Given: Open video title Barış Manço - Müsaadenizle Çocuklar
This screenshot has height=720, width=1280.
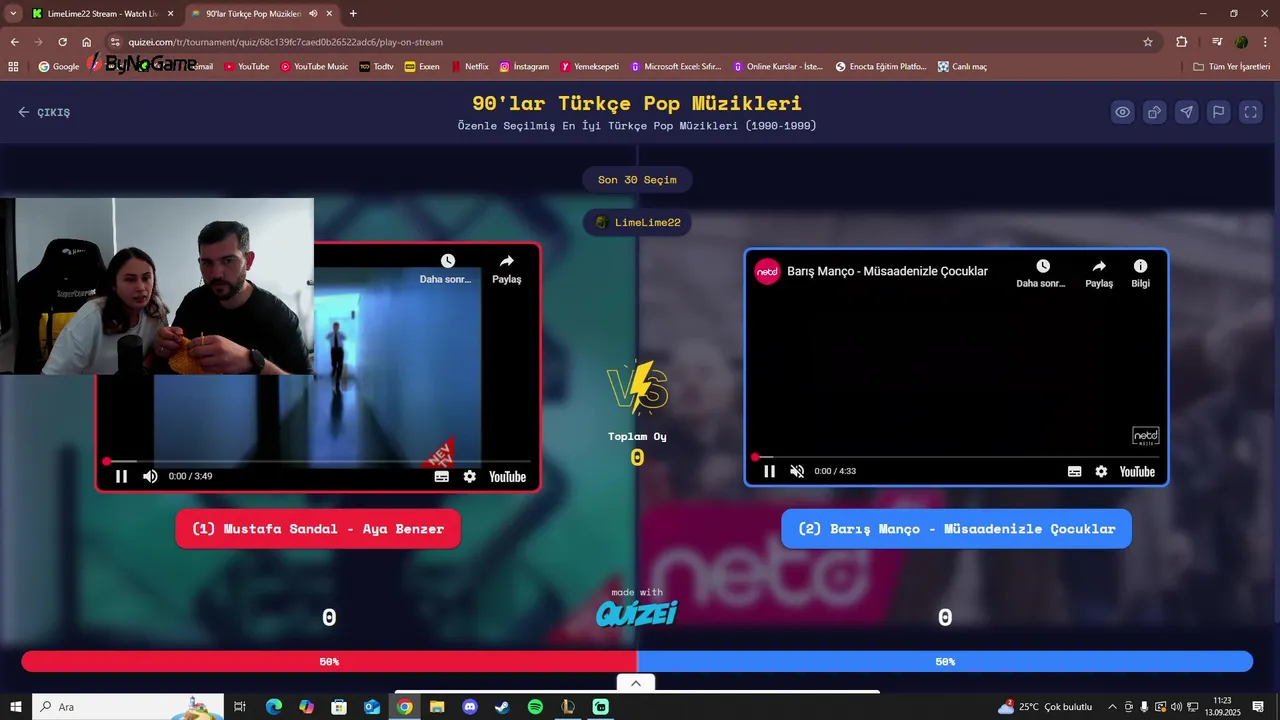Looking at the screenshot, I should (x=887, y=271).
